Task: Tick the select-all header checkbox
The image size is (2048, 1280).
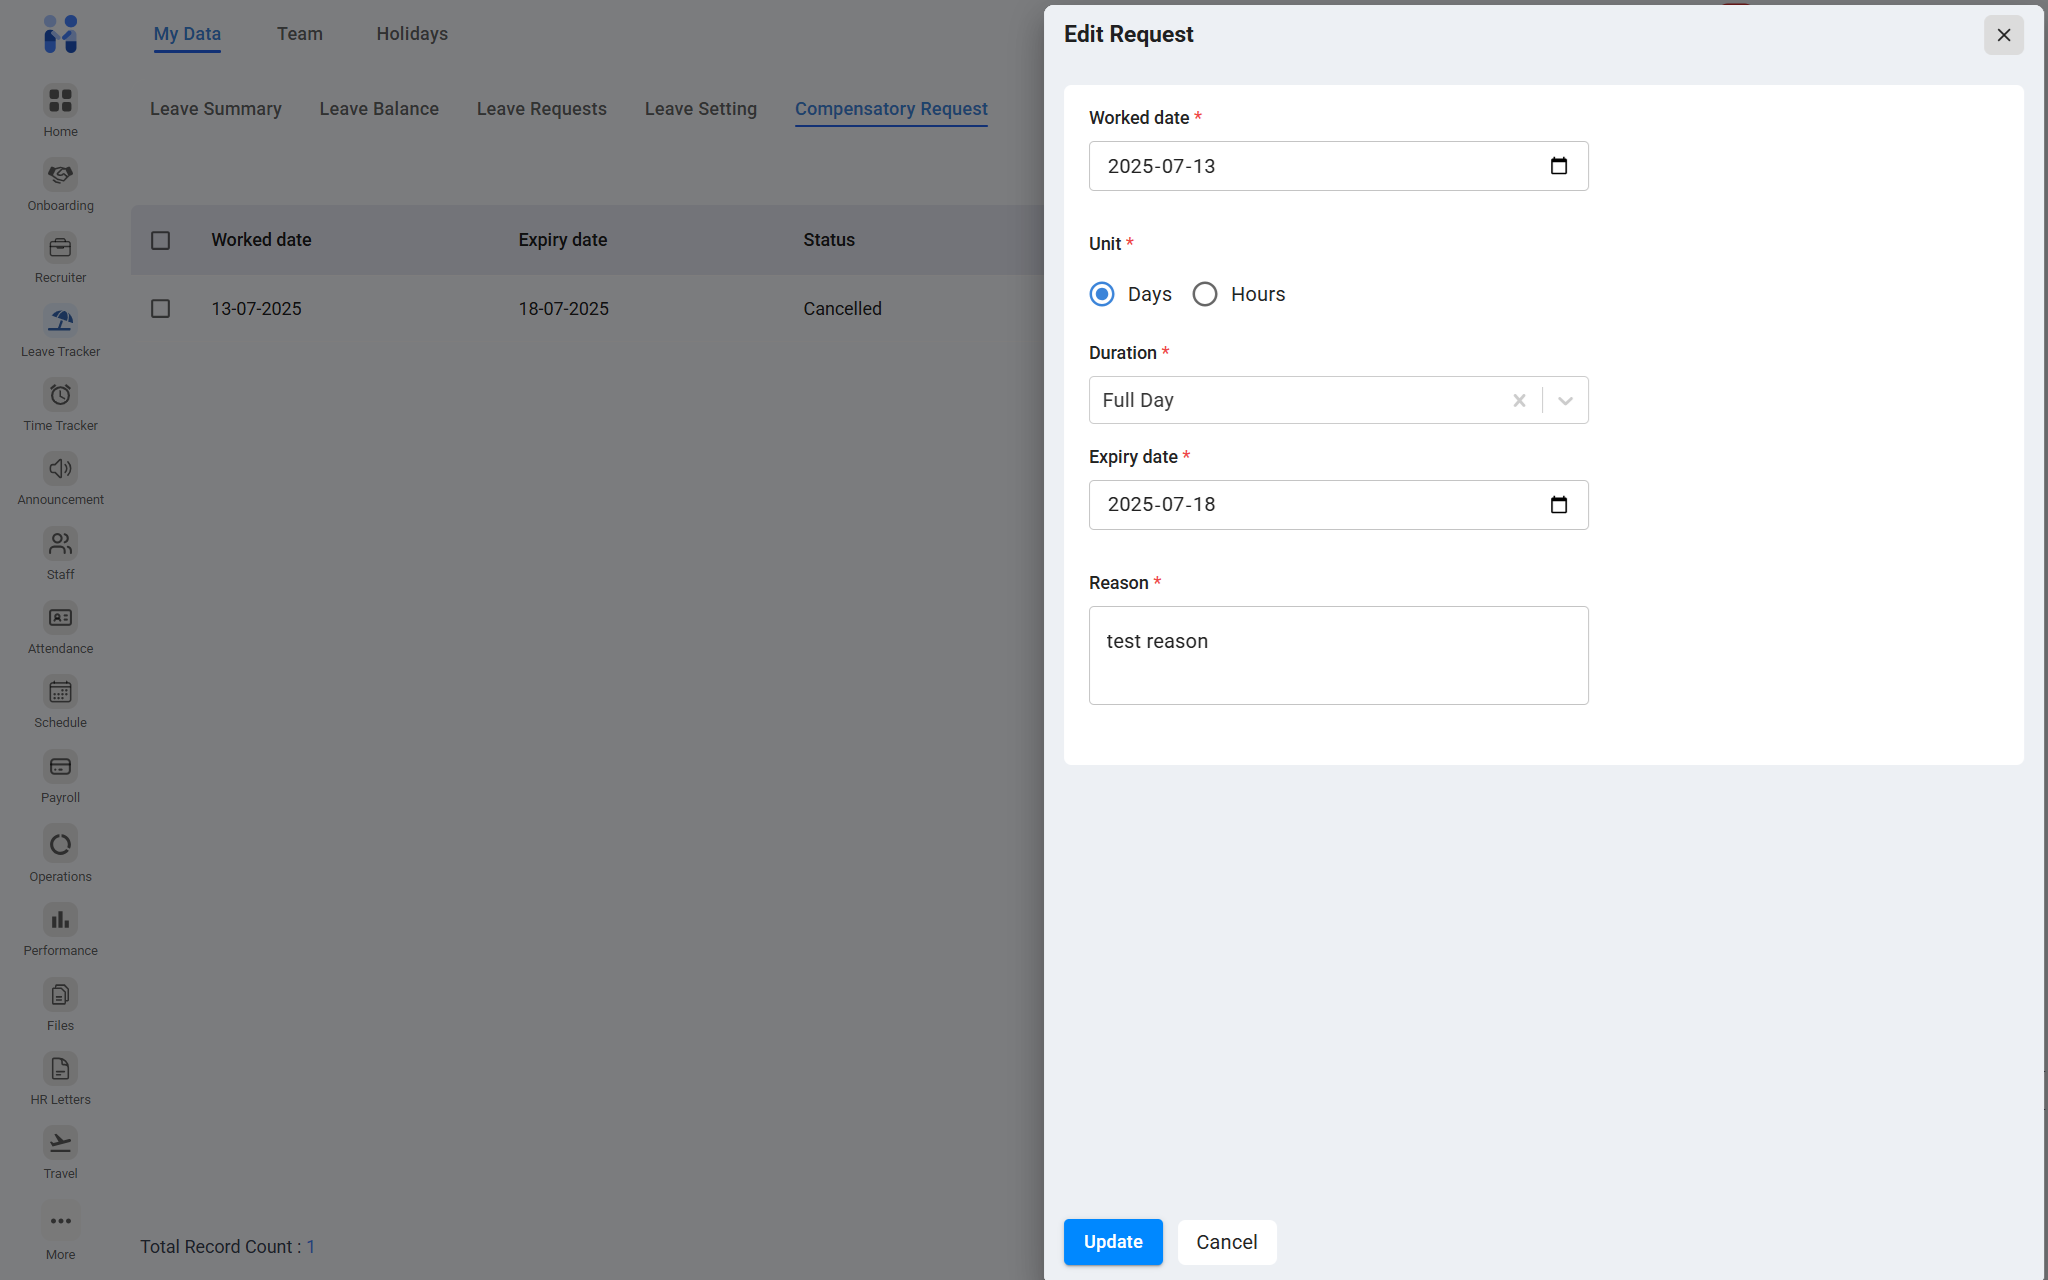Action: pos(160,240)
